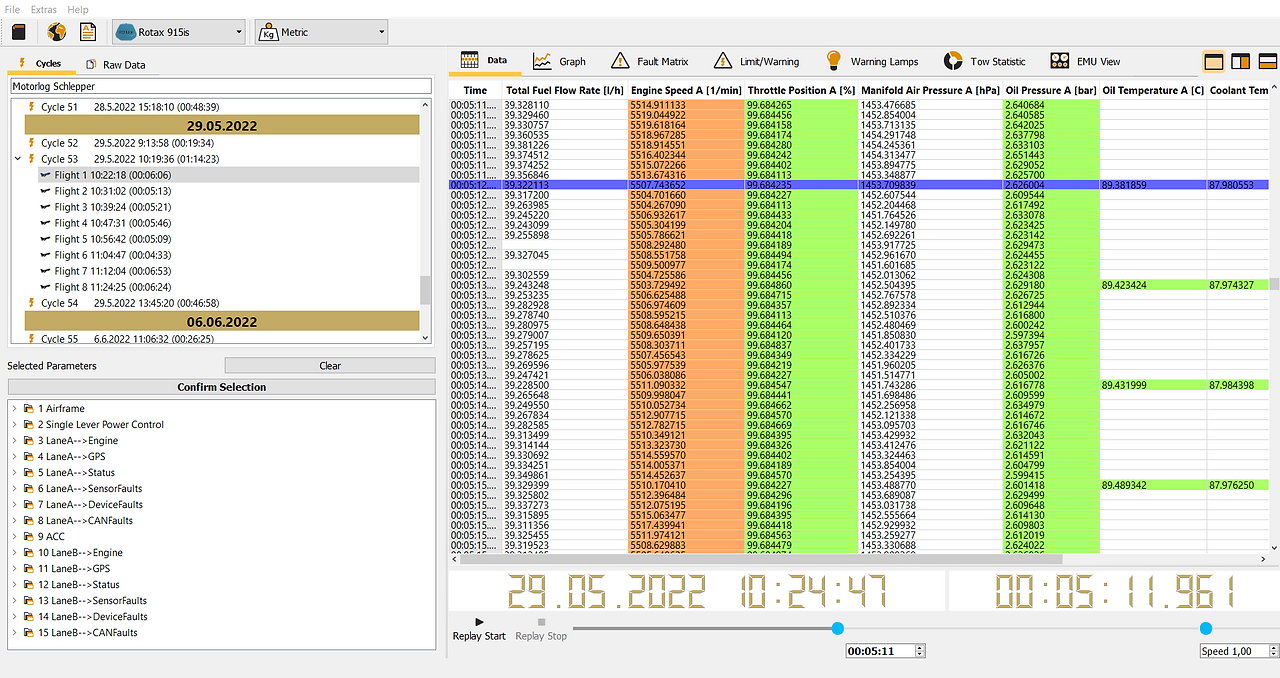Click the plane icon of Flight 3
The image size is (1280, 678).
click(45, 207)
